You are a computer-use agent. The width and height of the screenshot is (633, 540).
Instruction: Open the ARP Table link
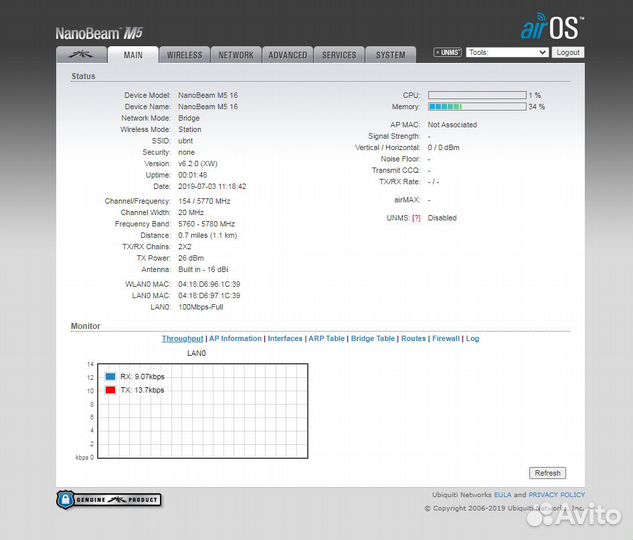click(327, 339)
